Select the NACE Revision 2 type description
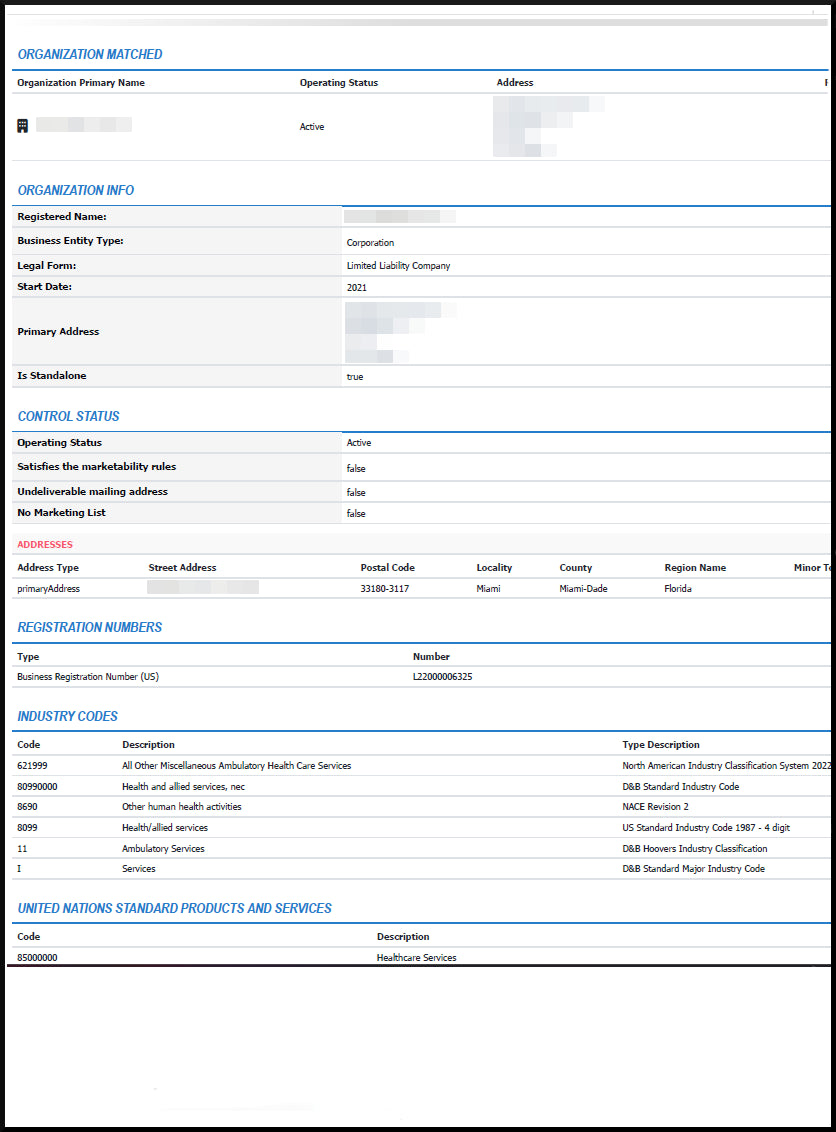 (x=655, y=806)
